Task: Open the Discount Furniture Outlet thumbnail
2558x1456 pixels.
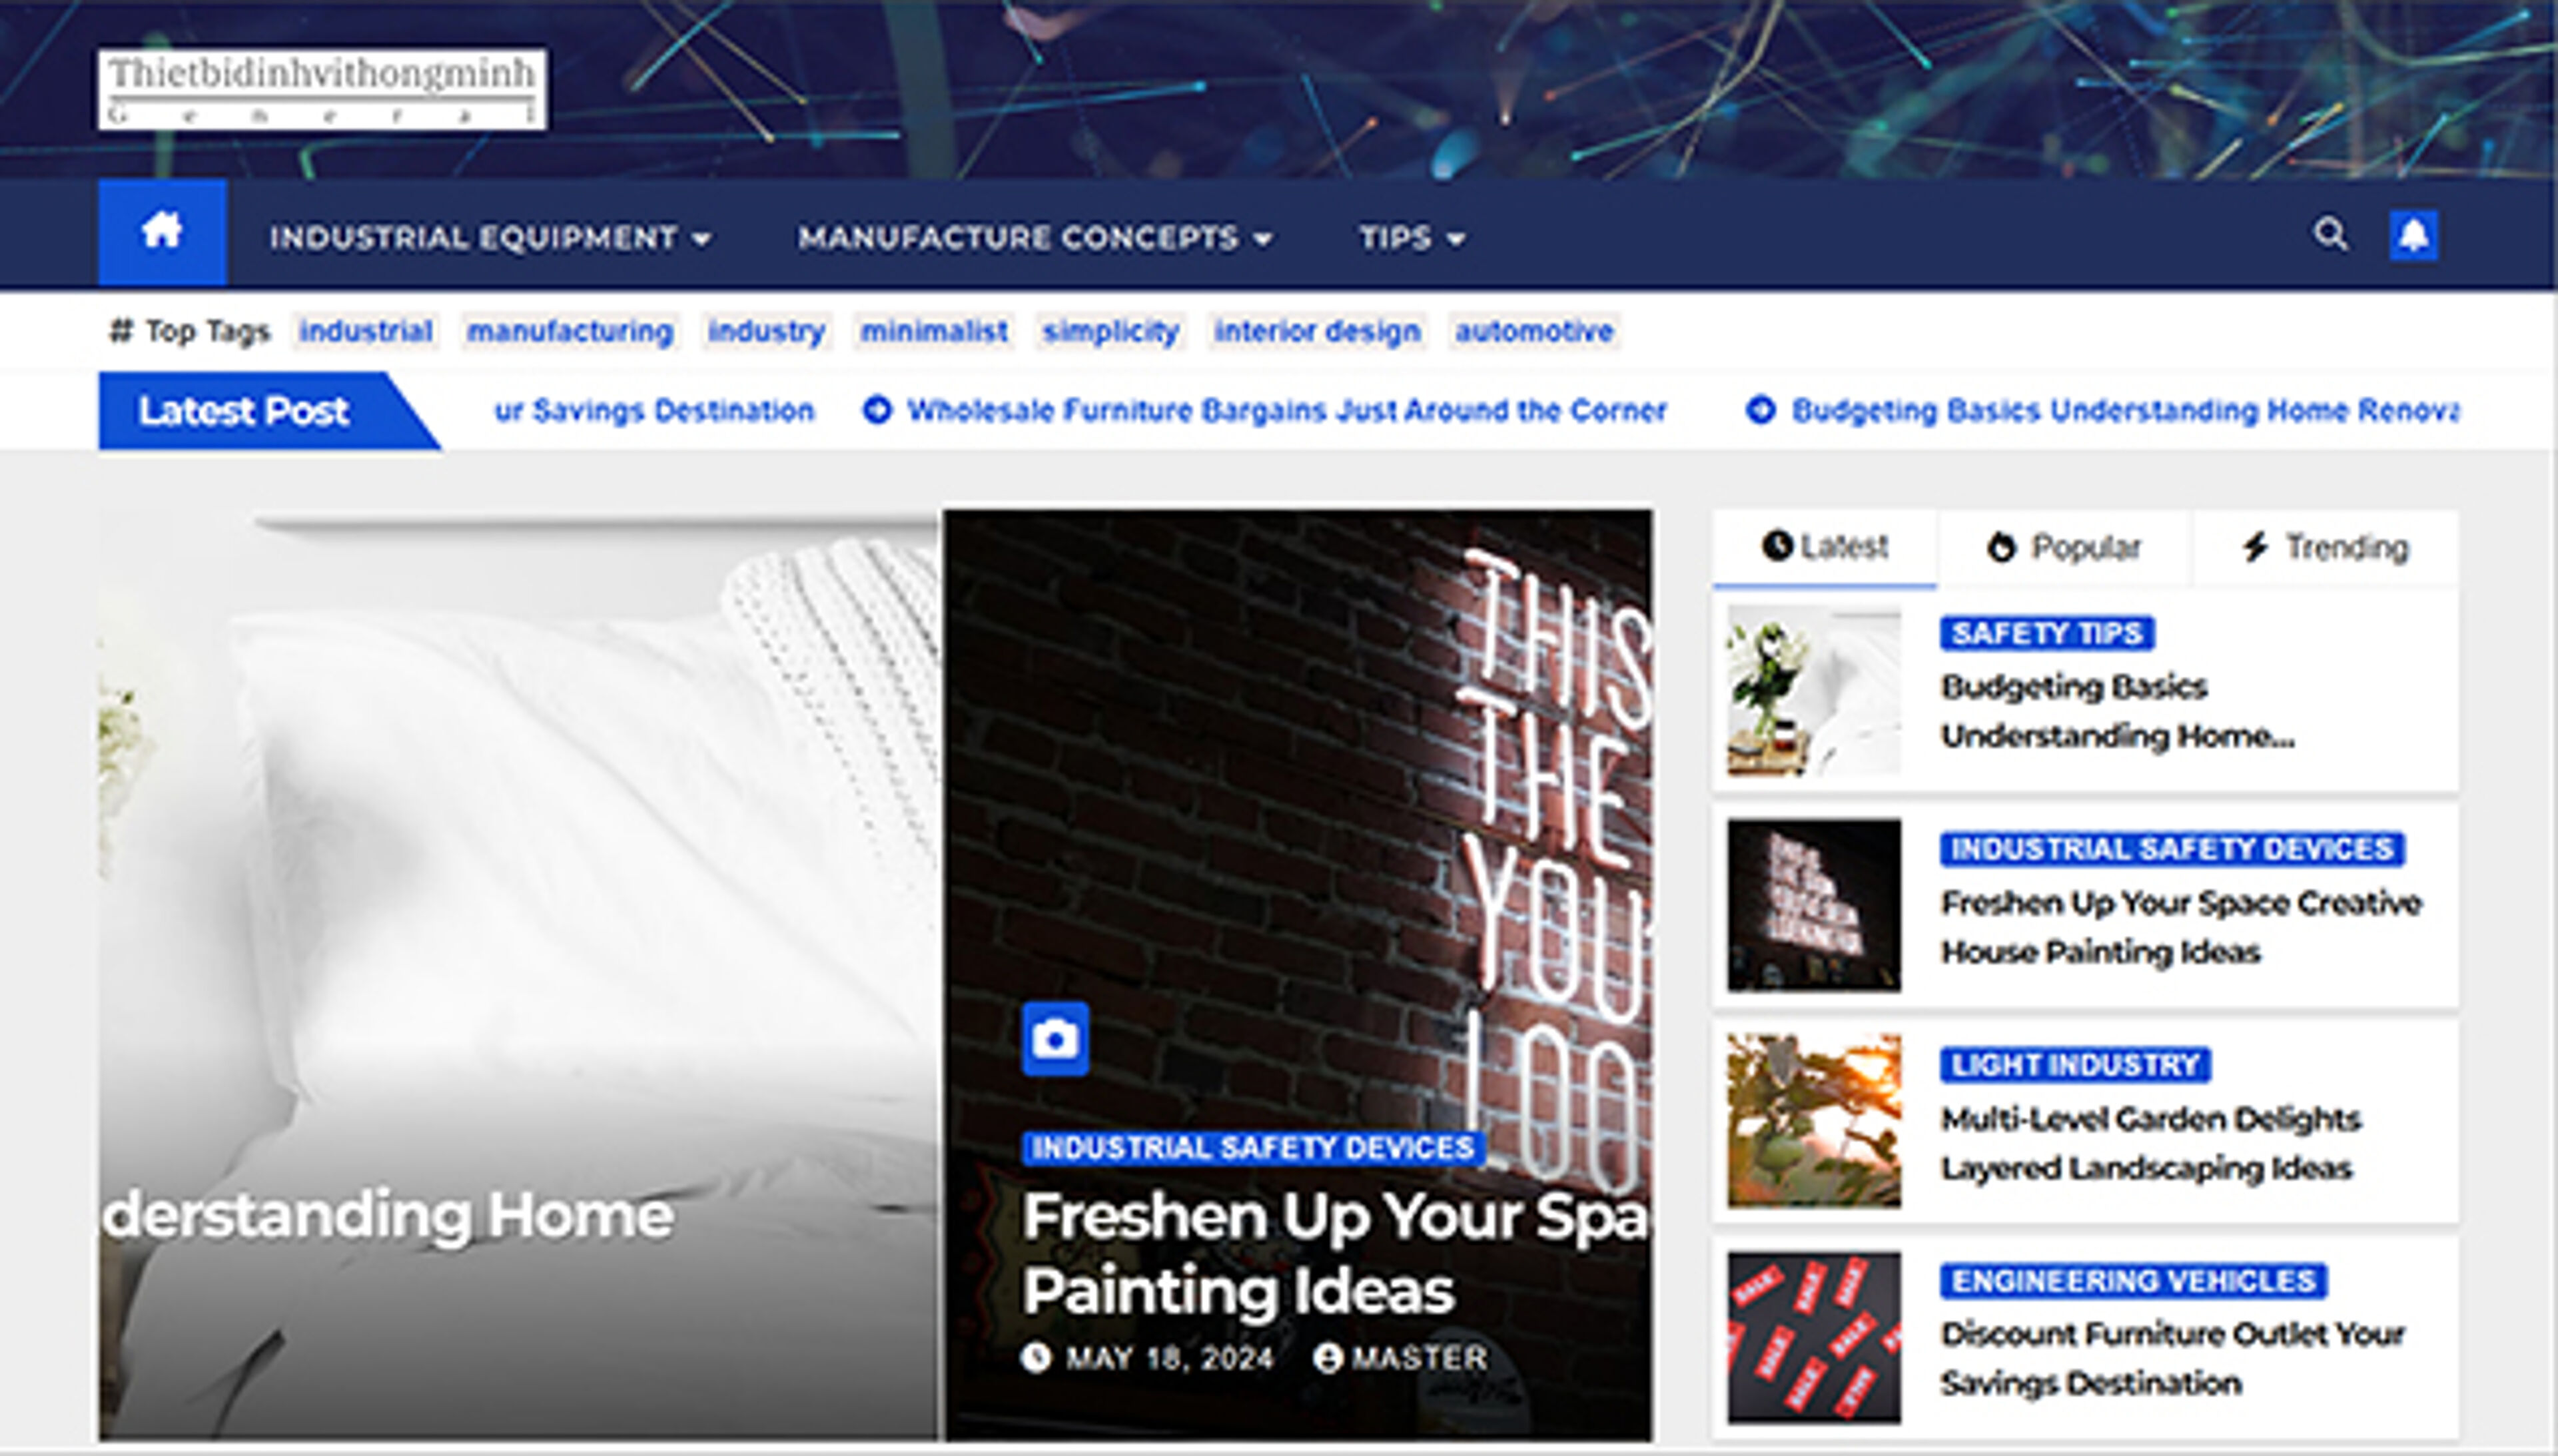Action: 1814,1337
